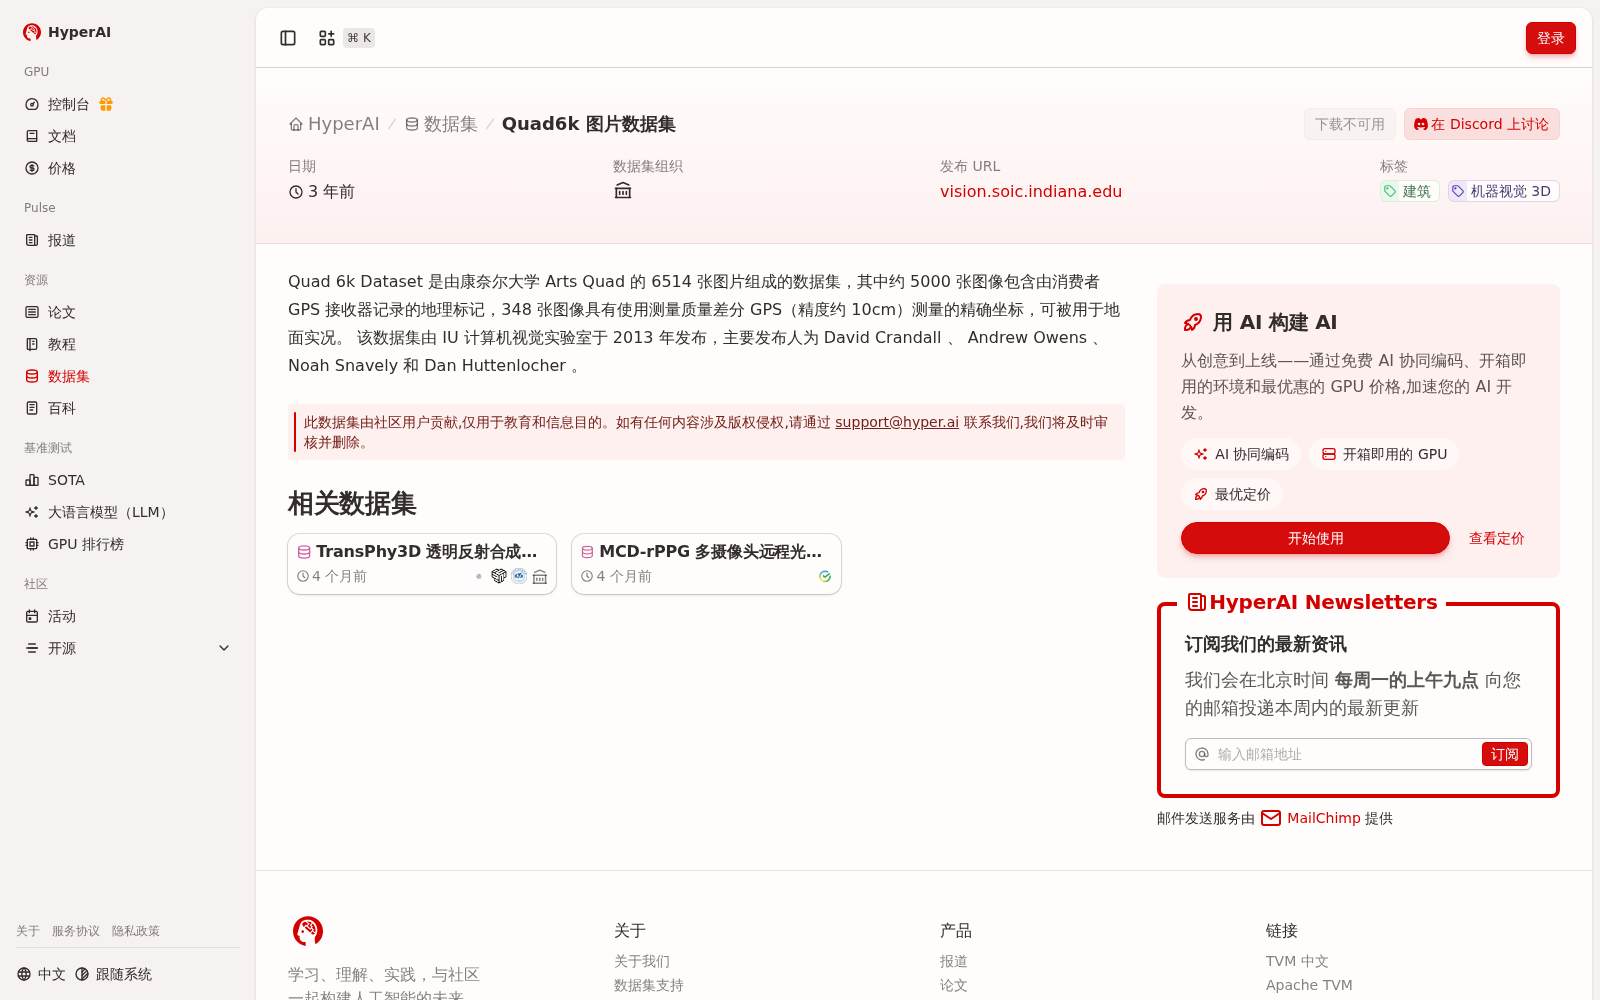Click the gift icon next to 控制台
The width and height of the screenshot is (1600, 1000).
coord(106,104)
